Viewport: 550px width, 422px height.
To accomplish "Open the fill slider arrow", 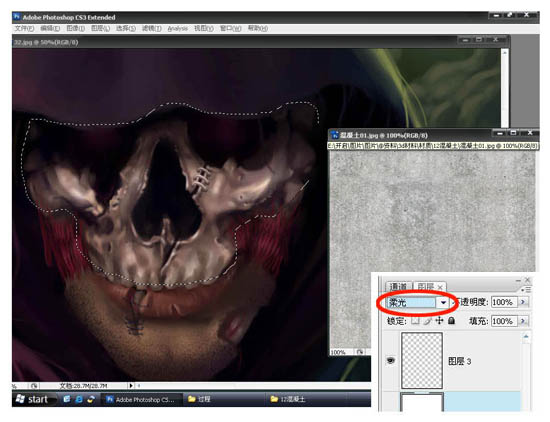I will [x=523, y=321].
